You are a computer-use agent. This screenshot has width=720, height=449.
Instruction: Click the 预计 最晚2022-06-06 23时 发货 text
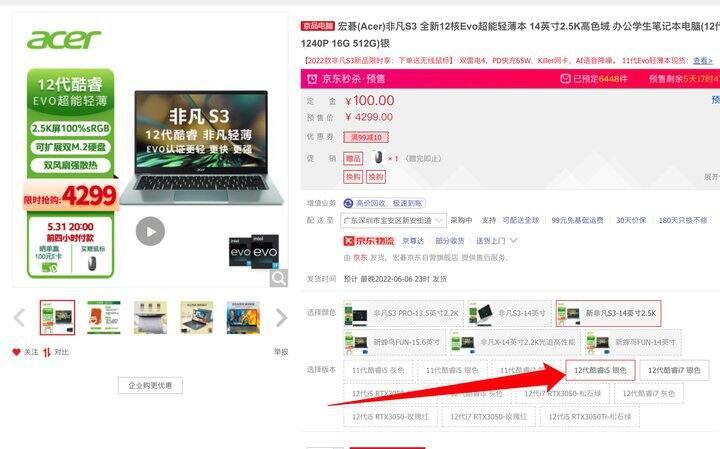click(395, 279)
